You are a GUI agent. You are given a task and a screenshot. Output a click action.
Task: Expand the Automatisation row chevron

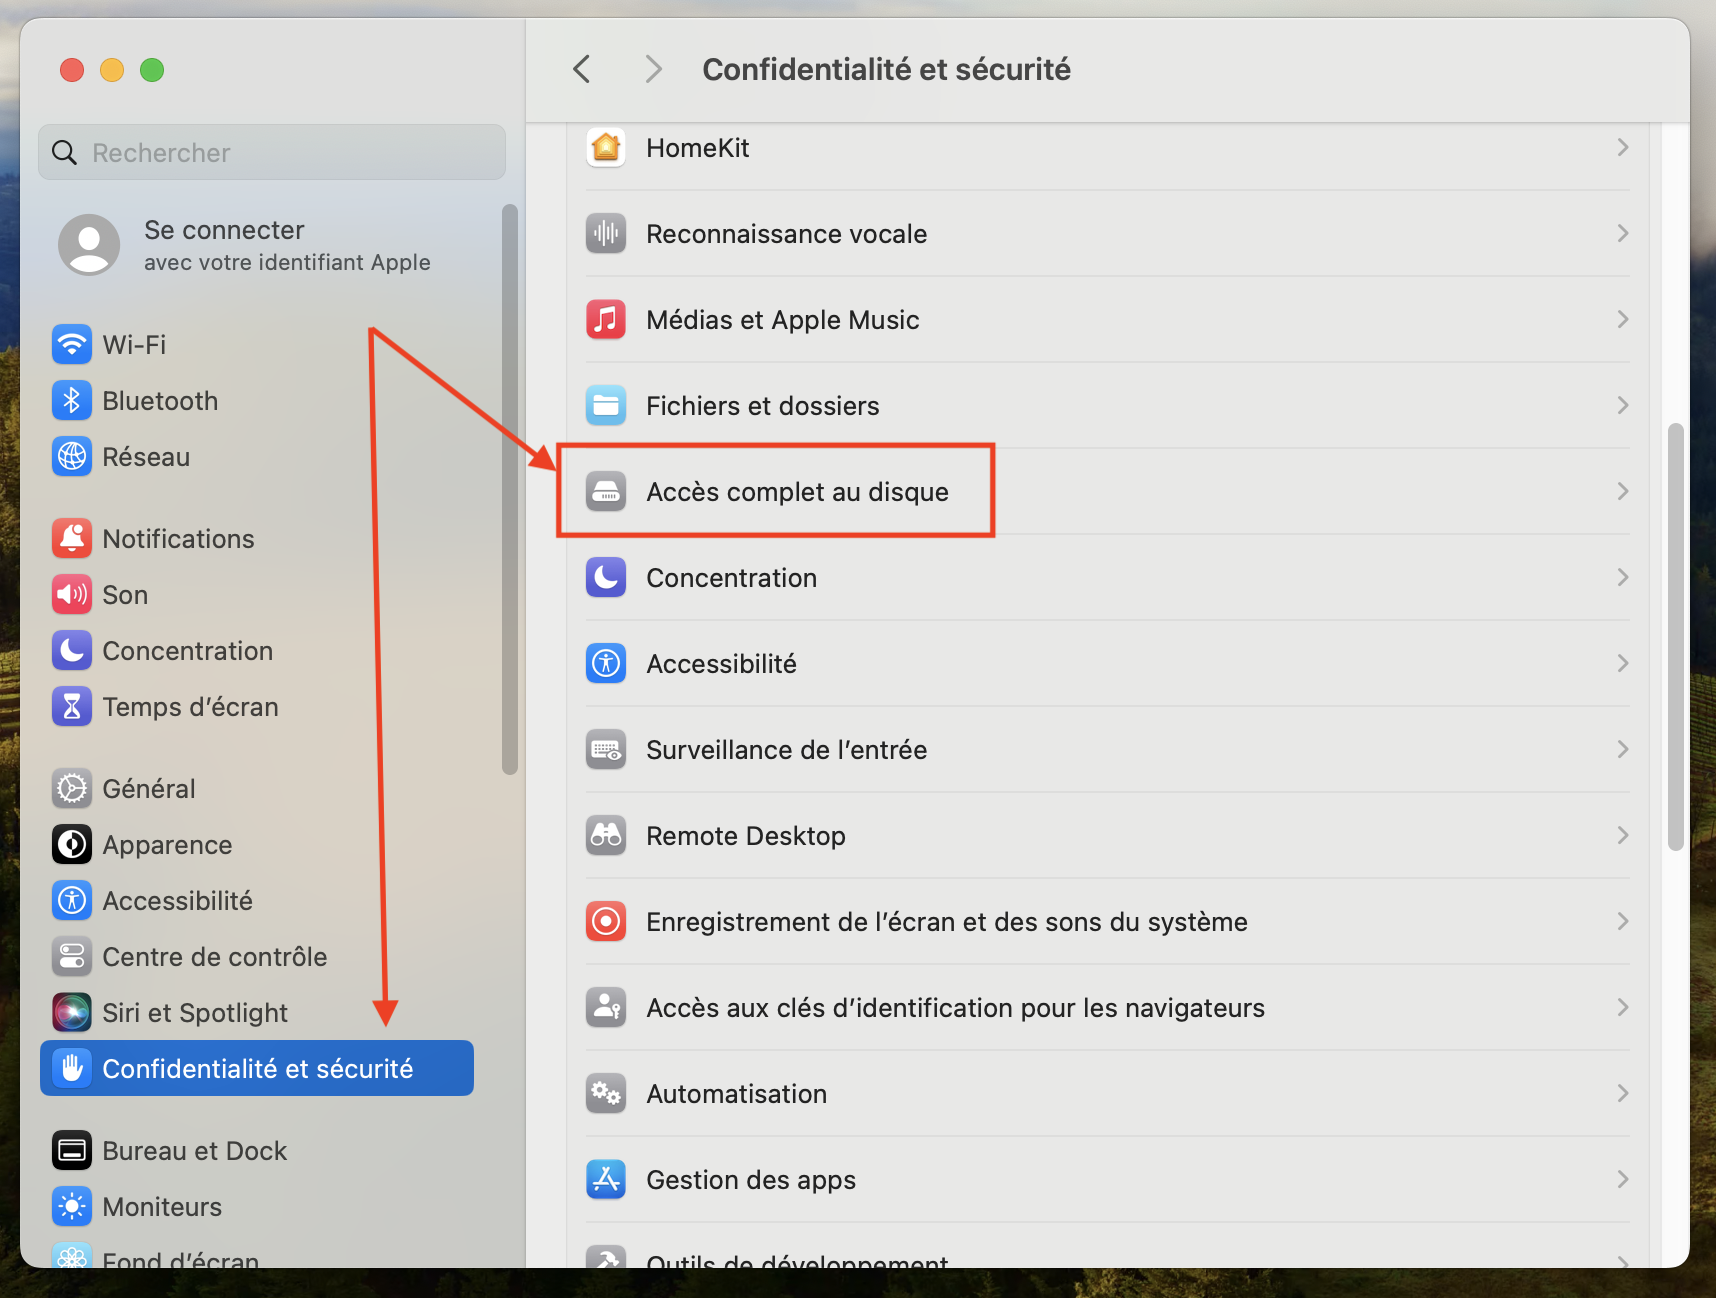click(x=1622, y=1094)
